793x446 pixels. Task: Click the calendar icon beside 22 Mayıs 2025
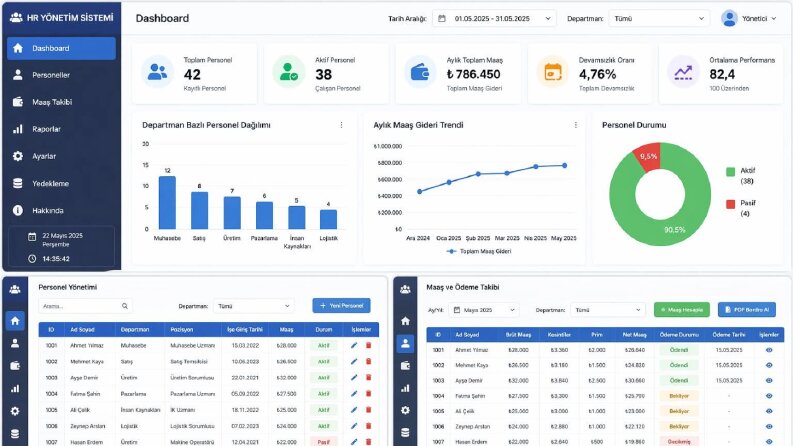pos(32,236)
